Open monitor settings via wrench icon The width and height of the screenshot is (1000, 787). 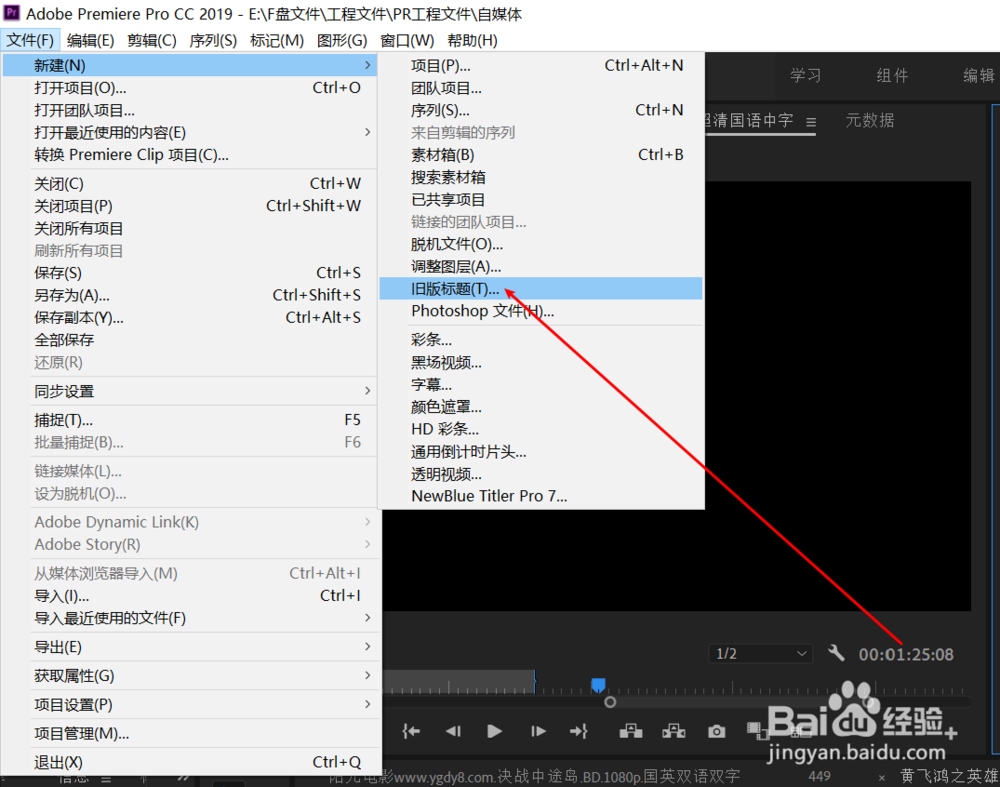[x=836, y=653]
